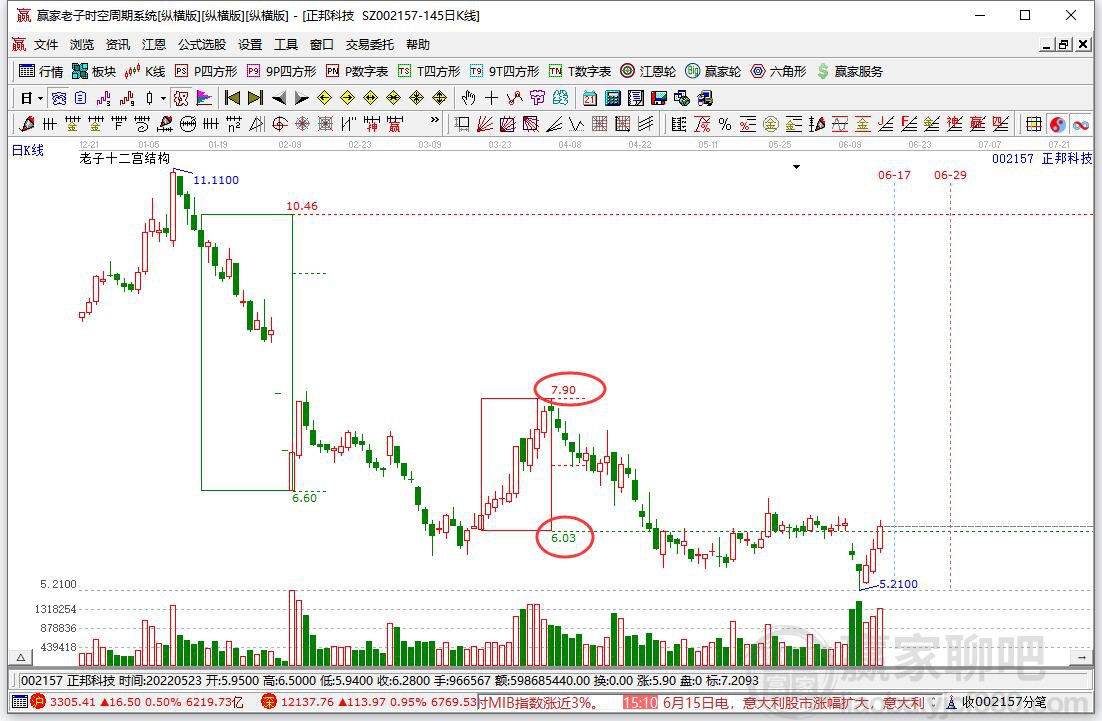
Task: Open the 日 period dropdown arrow
Action: (x=40, y=98)
